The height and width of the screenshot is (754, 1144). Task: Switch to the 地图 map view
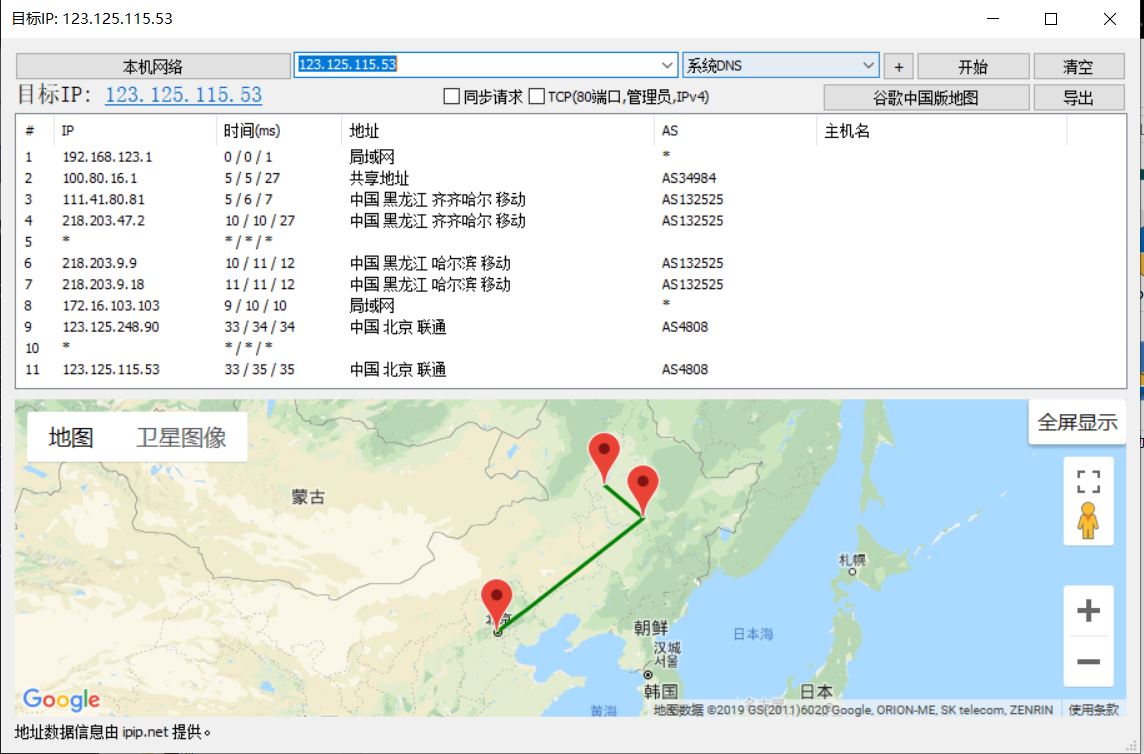(71, 437)
